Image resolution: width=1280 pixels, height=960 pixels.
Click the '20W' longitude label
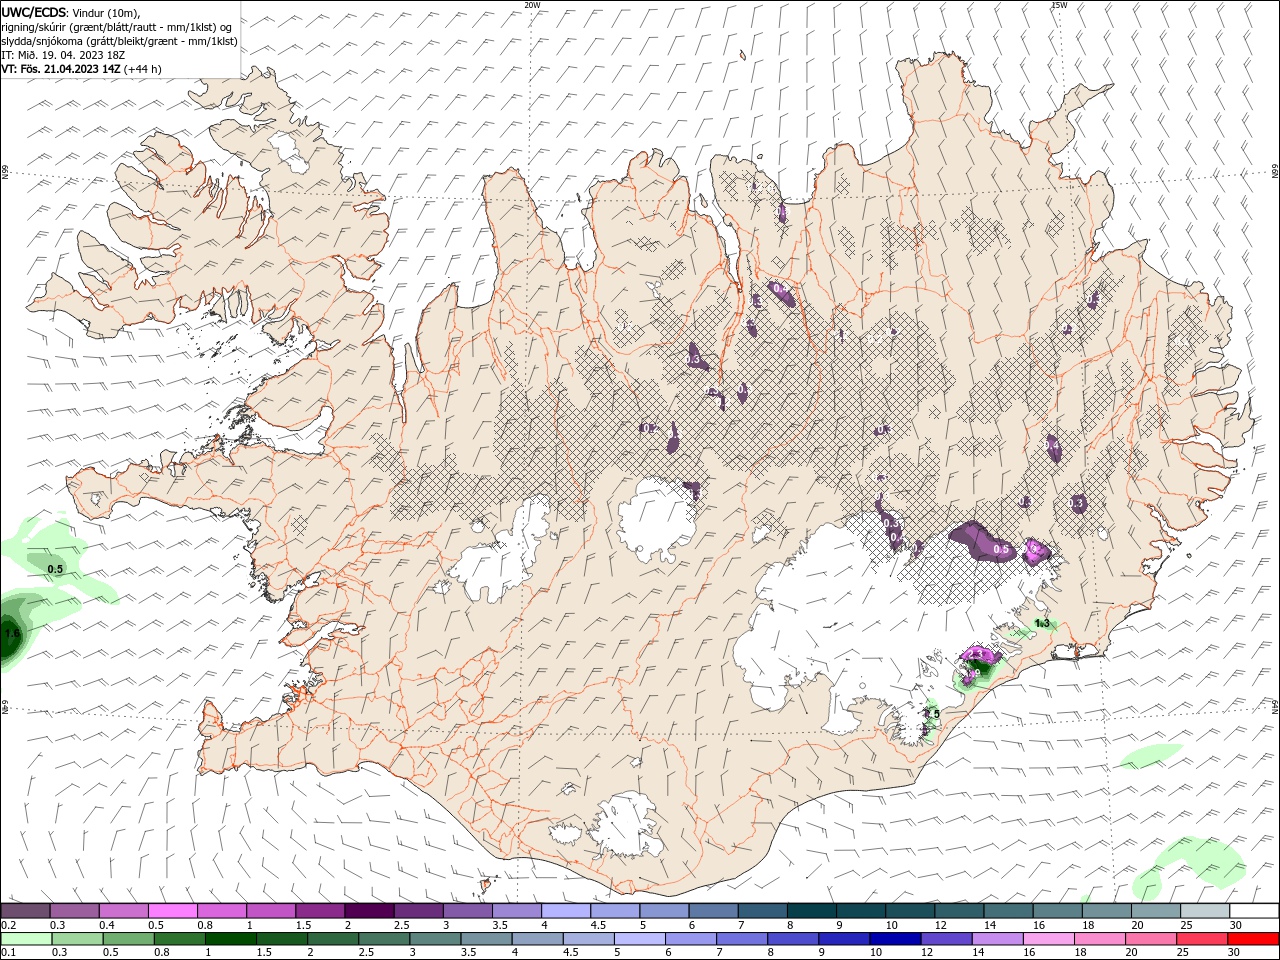[x=532, y=5]
